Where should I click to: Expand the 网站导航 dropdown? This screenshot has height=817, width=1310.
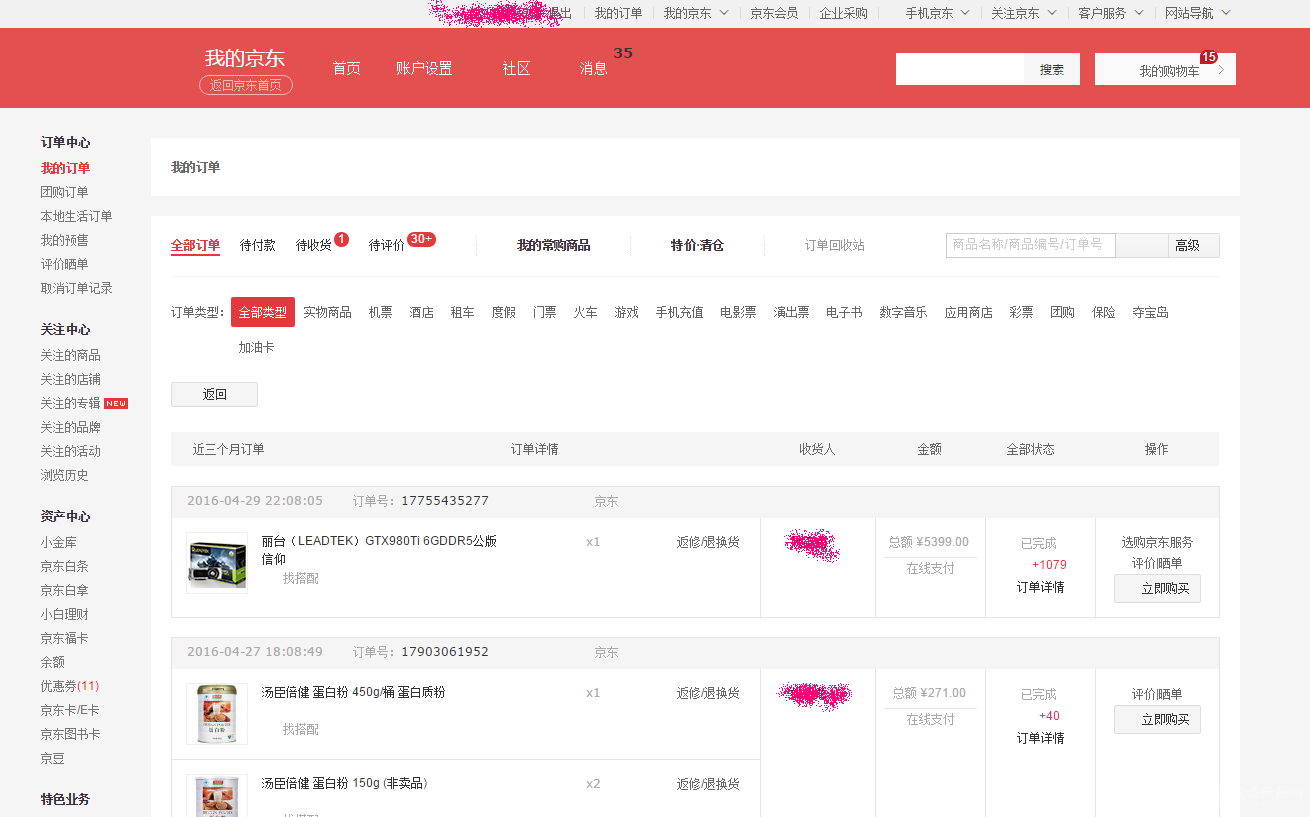(1197, 13)
